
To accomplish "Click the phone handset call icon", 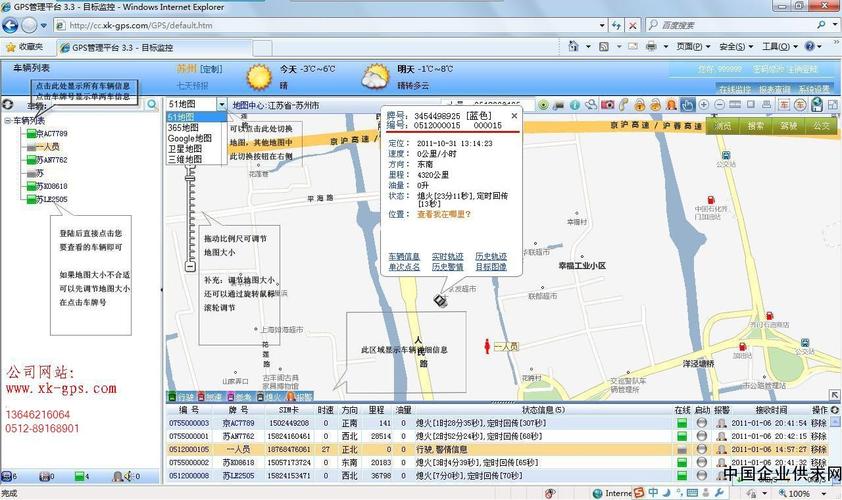I will pyautogui.click(x=623, y=105).
